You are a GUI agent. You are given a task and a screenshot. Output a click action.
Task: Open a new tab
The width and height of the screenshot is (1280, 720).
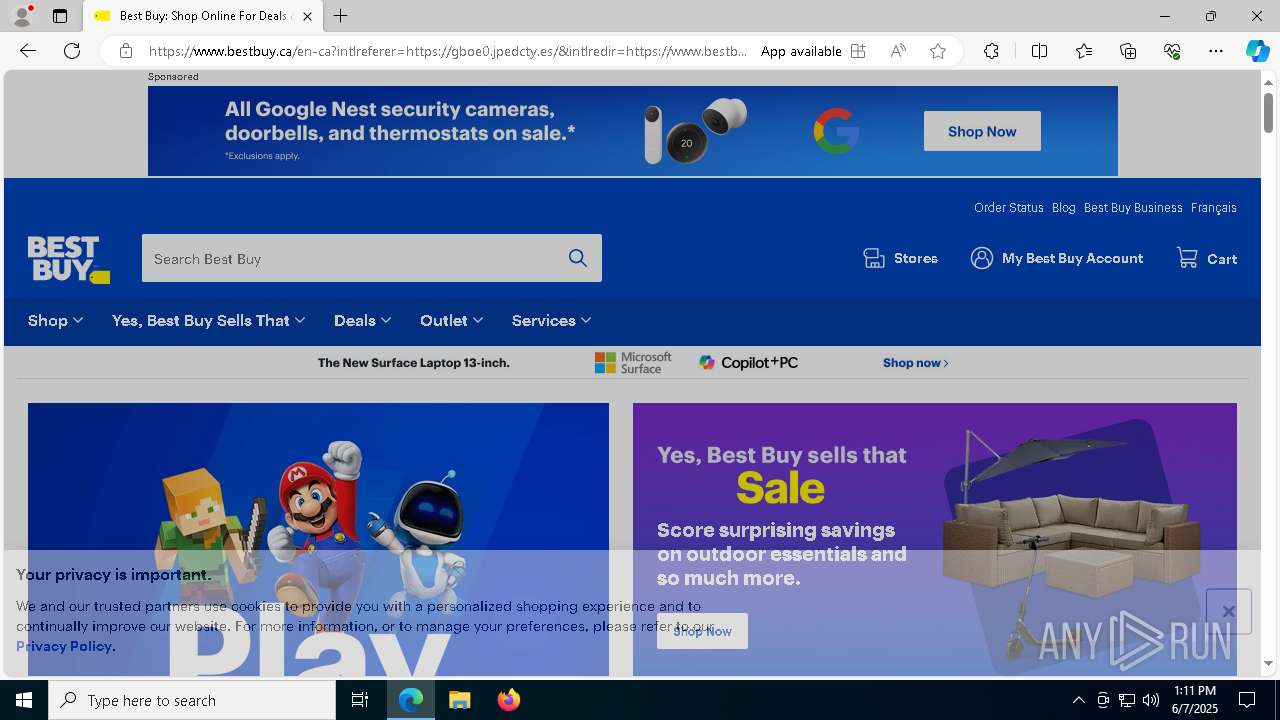tap(341, 16)
